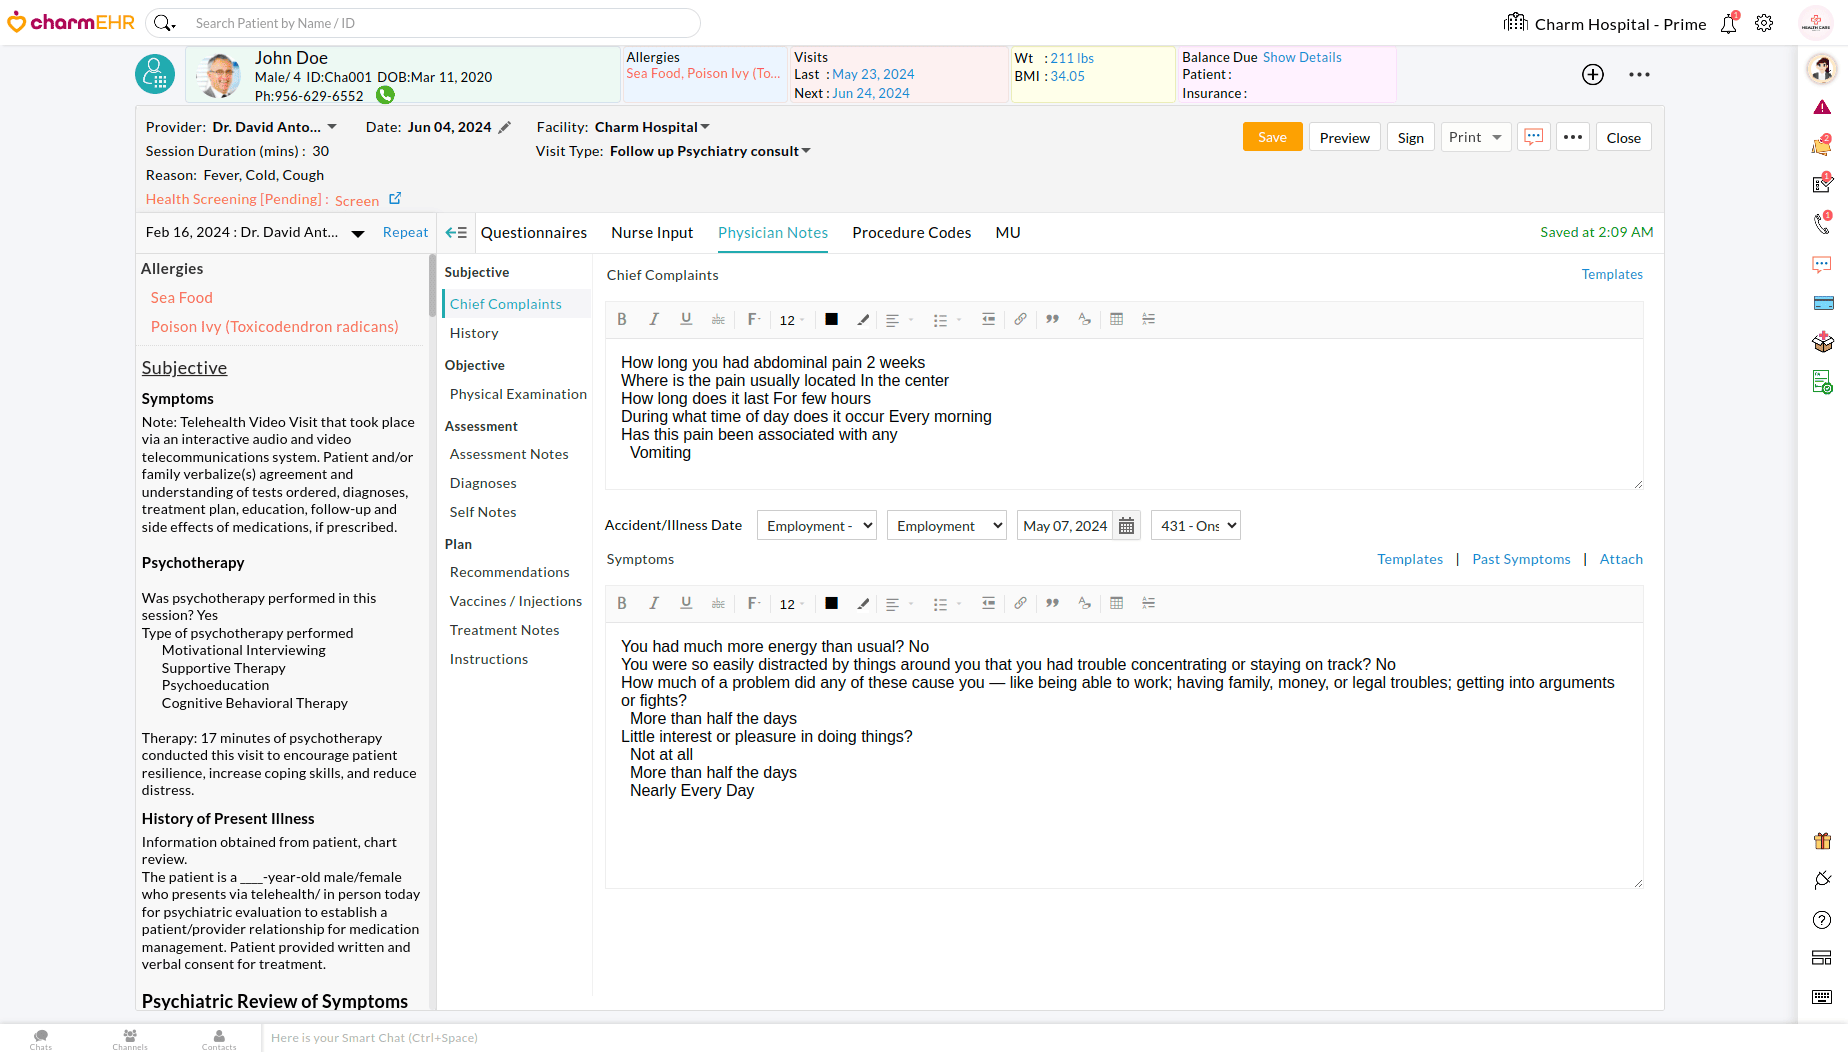Toggle underline in Chief Complaints editor
The image size is (1848, 1052).
tap(686, 320)
